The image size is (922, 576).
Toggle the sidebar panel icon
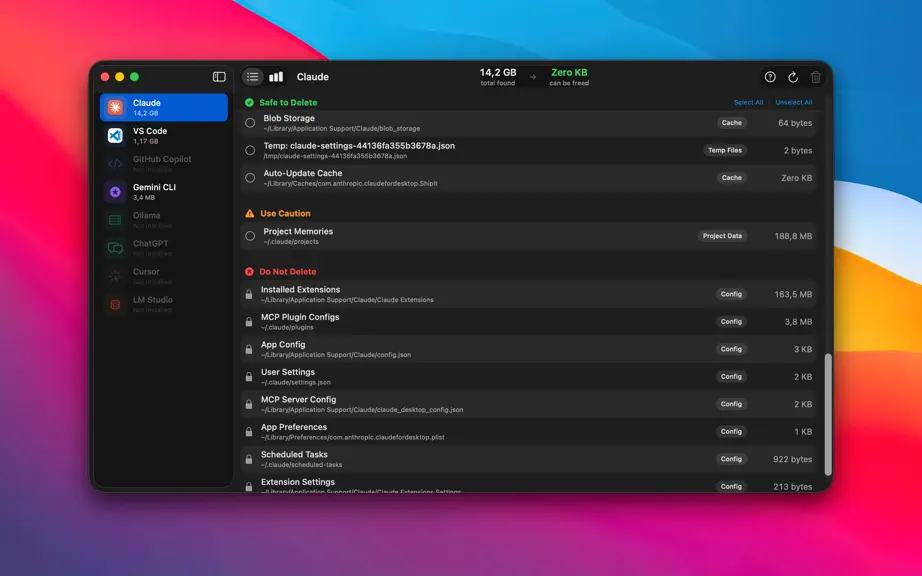(219, 76)
